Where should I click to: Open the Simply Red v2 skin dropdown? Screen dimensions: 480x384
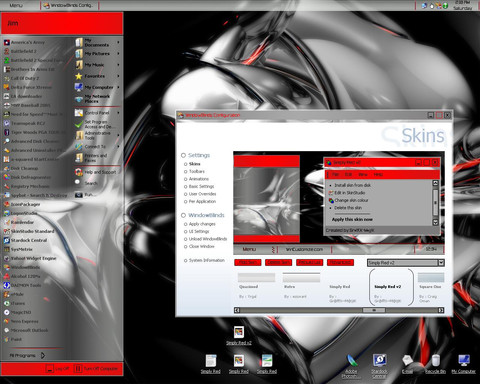tap(441, 263)
